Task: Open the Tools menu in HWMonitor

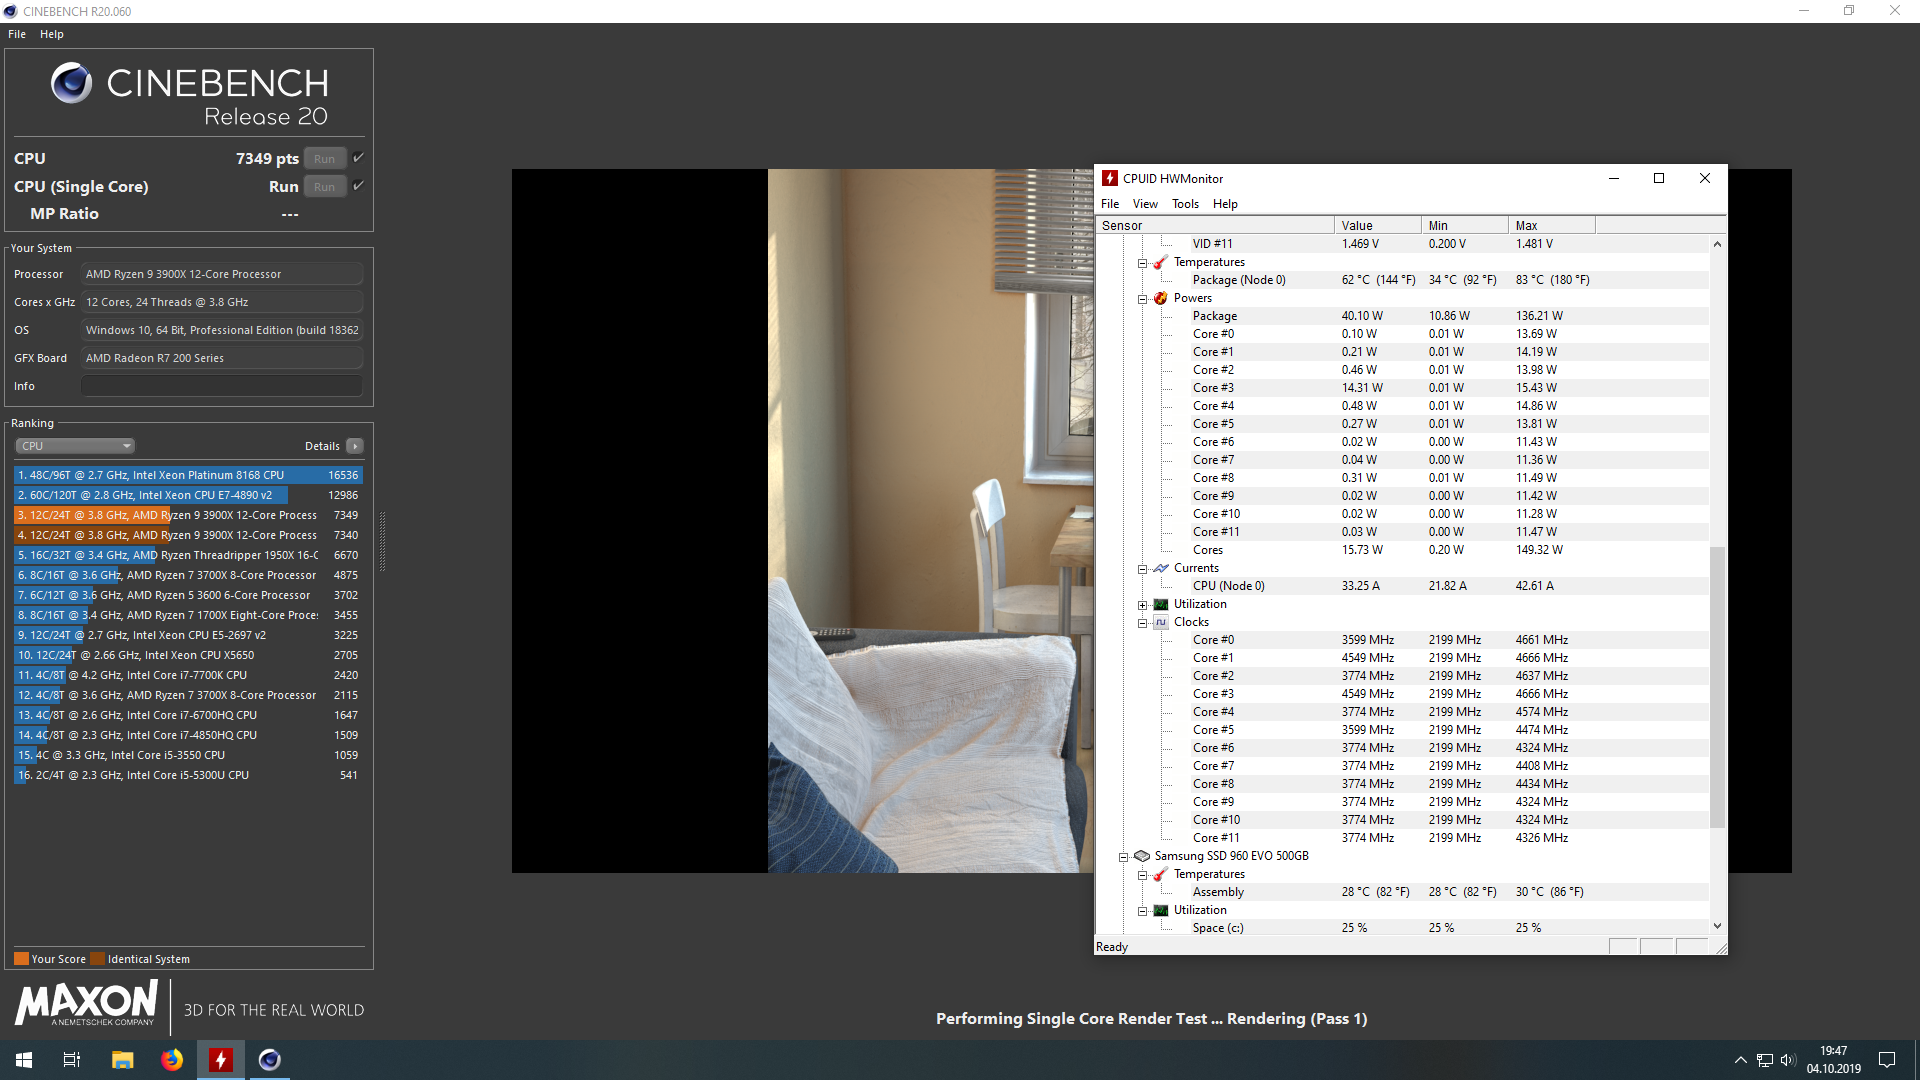Action: (1185, 204)
